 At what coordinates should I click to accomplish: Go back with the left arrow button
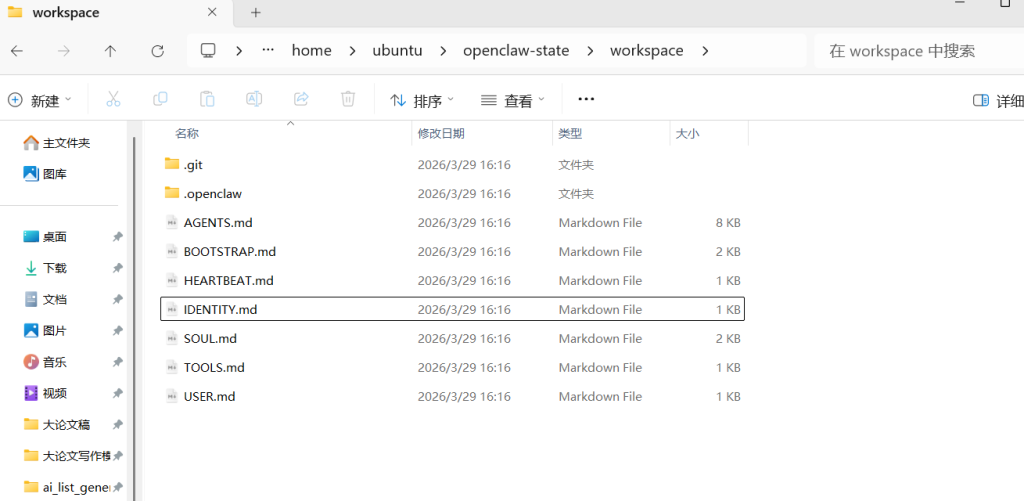[17, 51]
